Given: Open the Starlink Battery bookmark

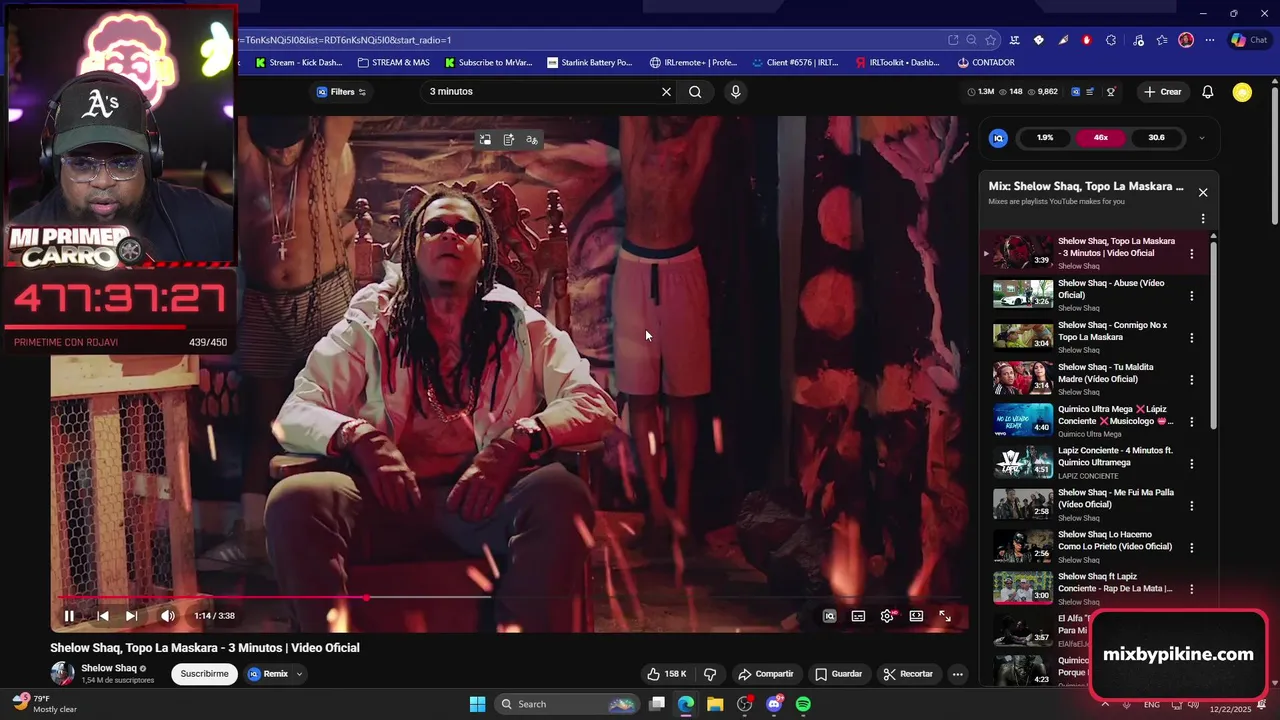Looking at the screenshot, I should (x=590, y=62).
